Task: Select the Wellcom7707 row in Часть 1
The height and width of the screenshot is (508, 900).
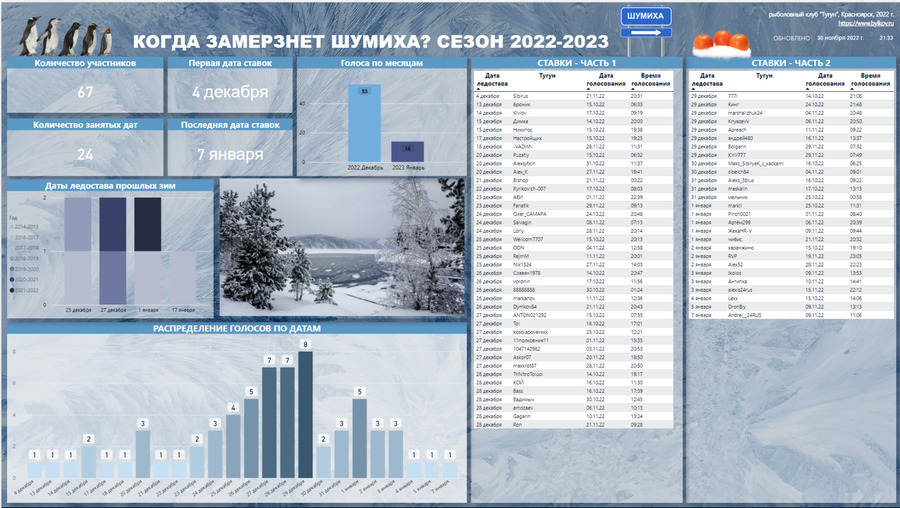Action: point(573,239)
